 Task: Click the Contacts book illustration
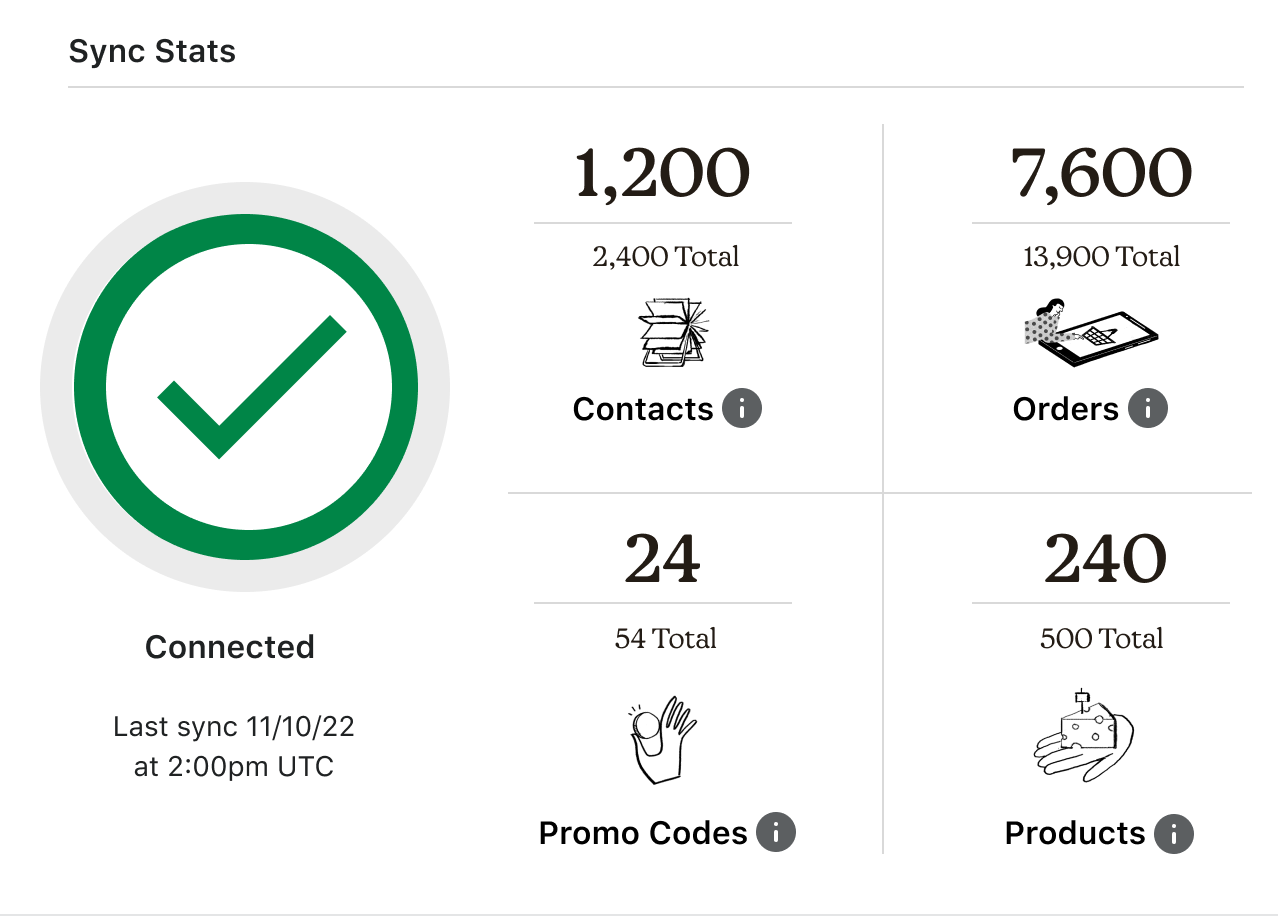coord(672,333)
